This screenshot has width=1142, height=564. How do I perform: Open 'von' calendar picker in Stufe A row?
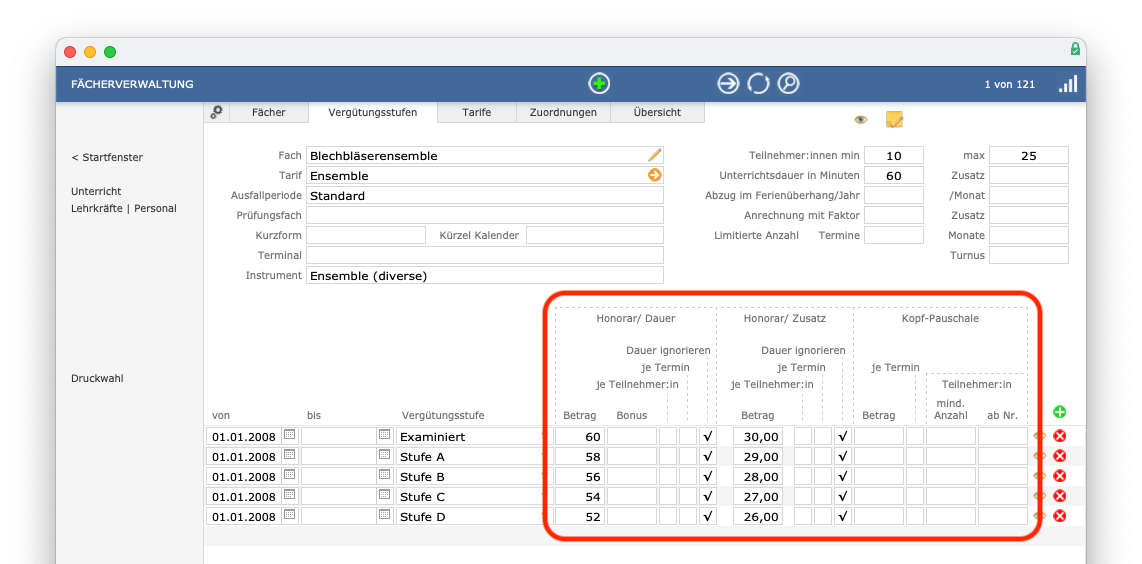click(290, 455)
